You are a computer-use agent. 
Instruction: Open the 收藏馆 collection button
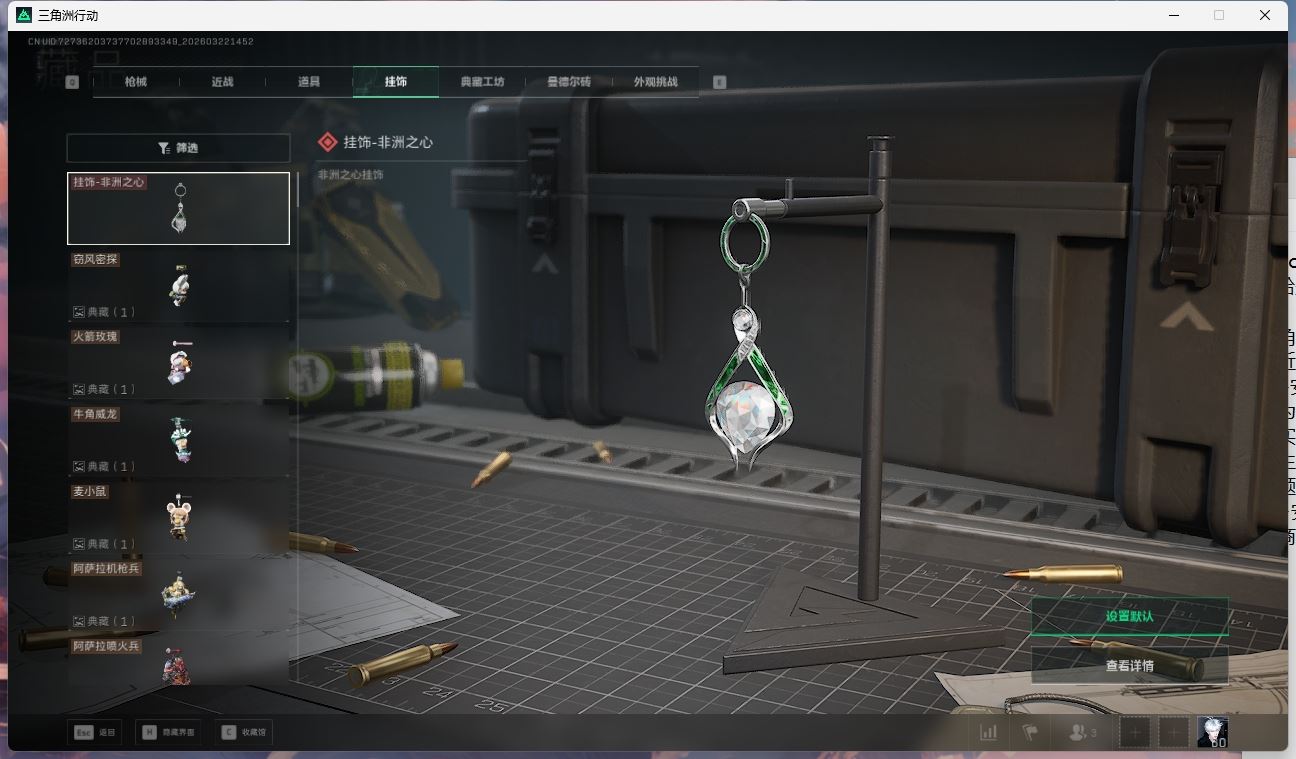[245, 732]
